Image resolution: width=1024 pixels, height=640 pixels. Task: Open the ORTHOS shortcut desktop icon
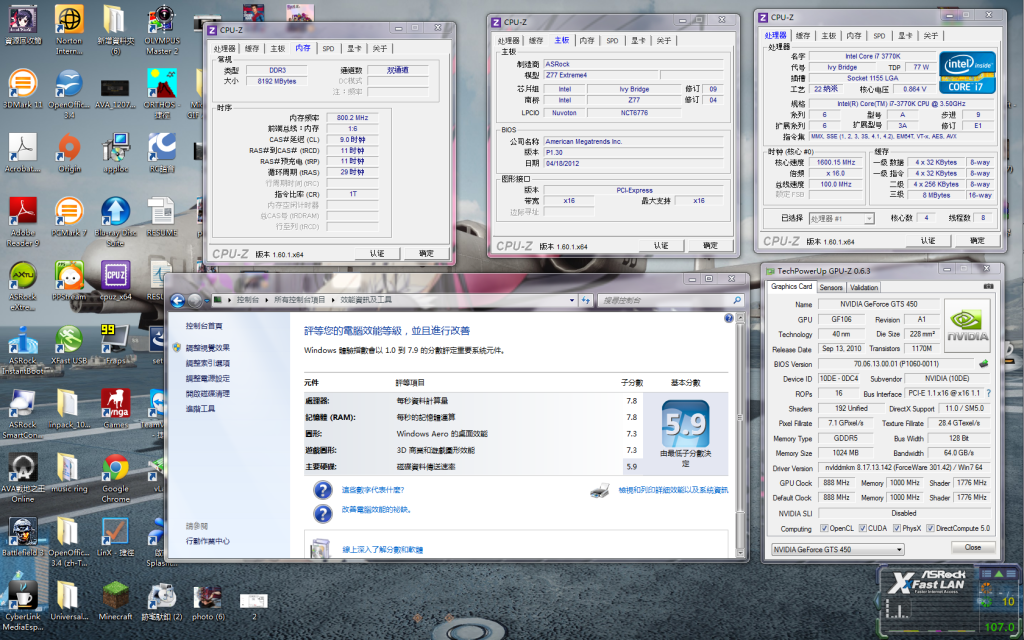pyautogui.click(x=161, y=93)
